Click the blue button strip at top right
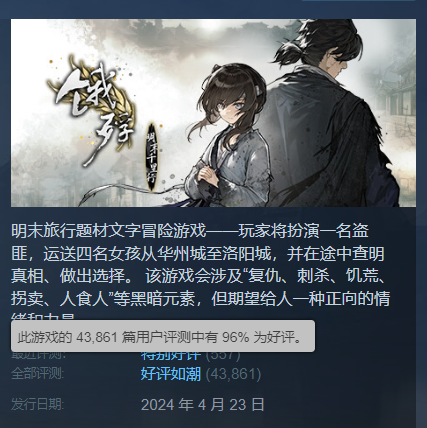The width and height of the screenshot is (427, 428). (x=359, y=1)
